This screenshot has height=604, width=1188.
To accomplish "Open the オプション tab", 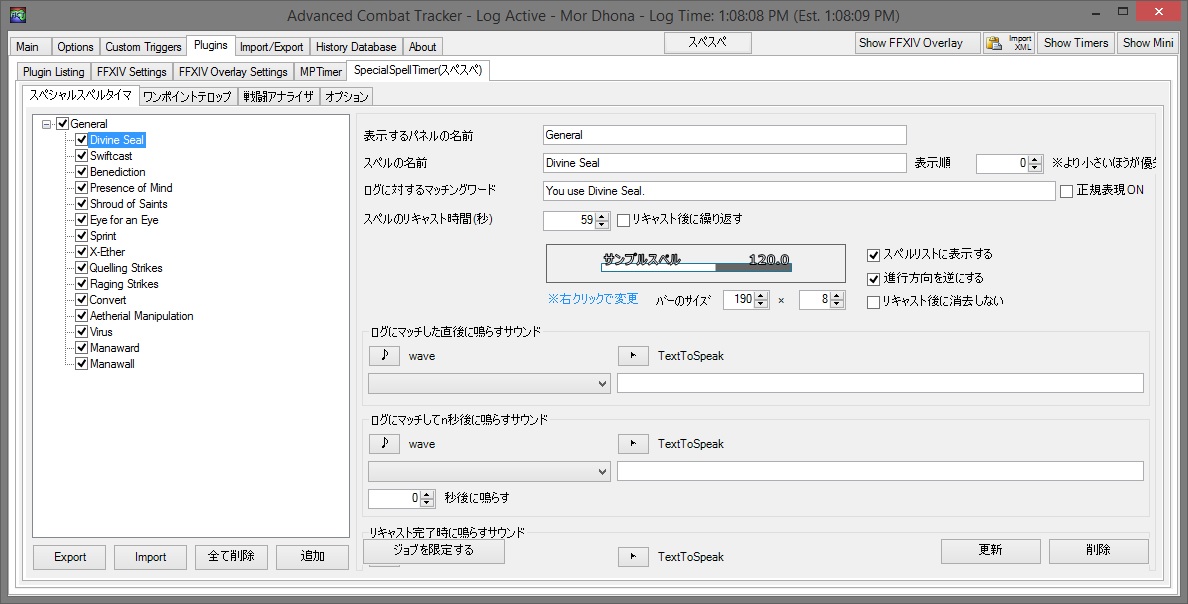I will (346, 97).
